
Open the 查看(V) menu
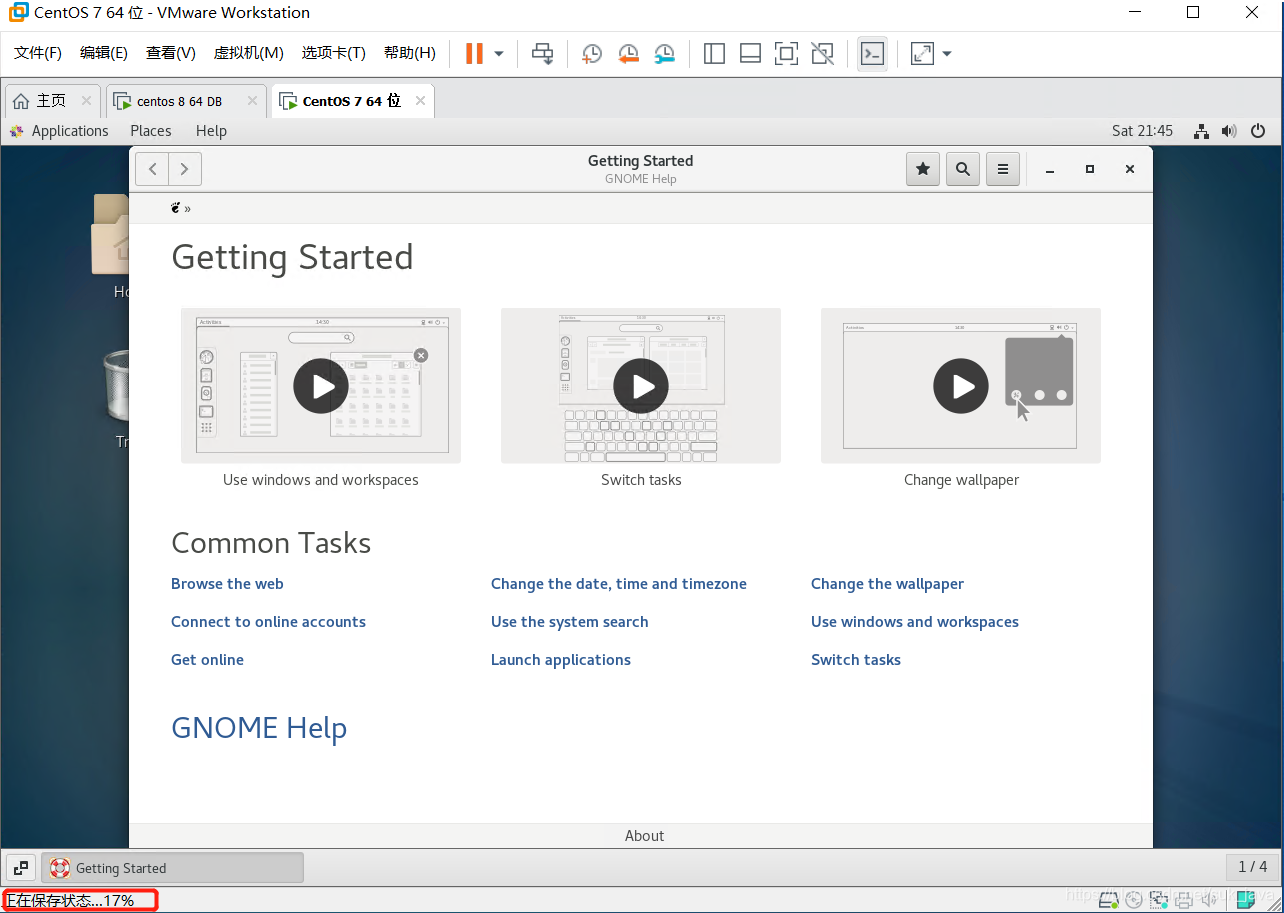[171, 53]
